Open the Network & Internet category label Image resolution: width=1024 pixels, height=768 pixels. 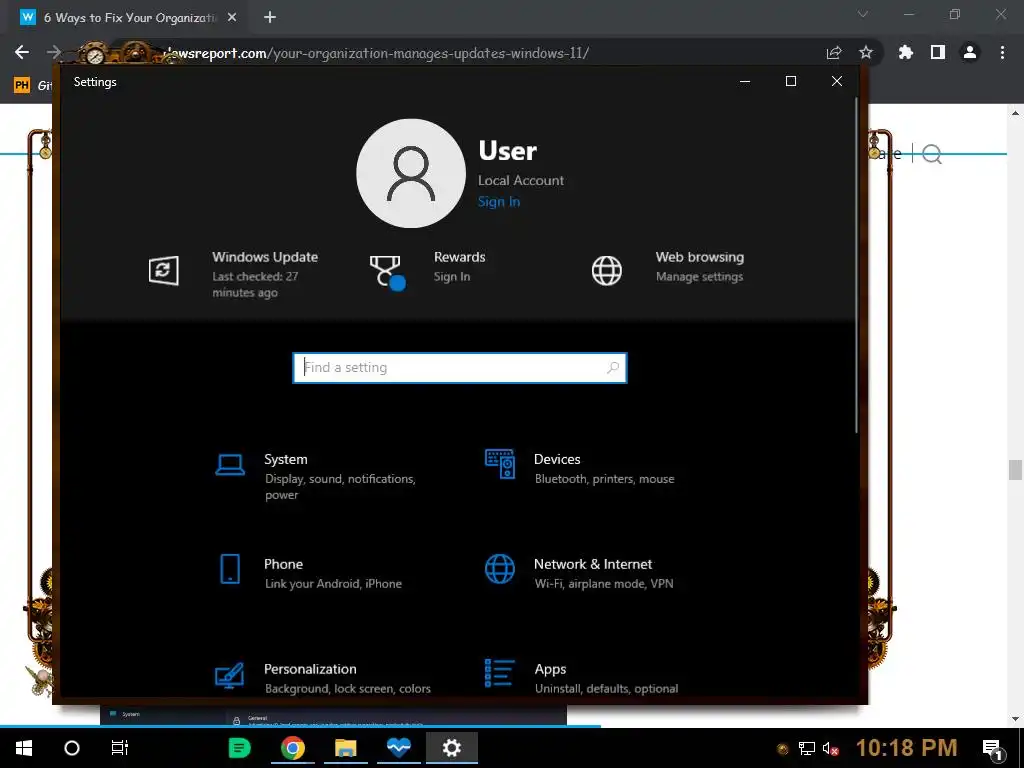[x=593, y=564]
